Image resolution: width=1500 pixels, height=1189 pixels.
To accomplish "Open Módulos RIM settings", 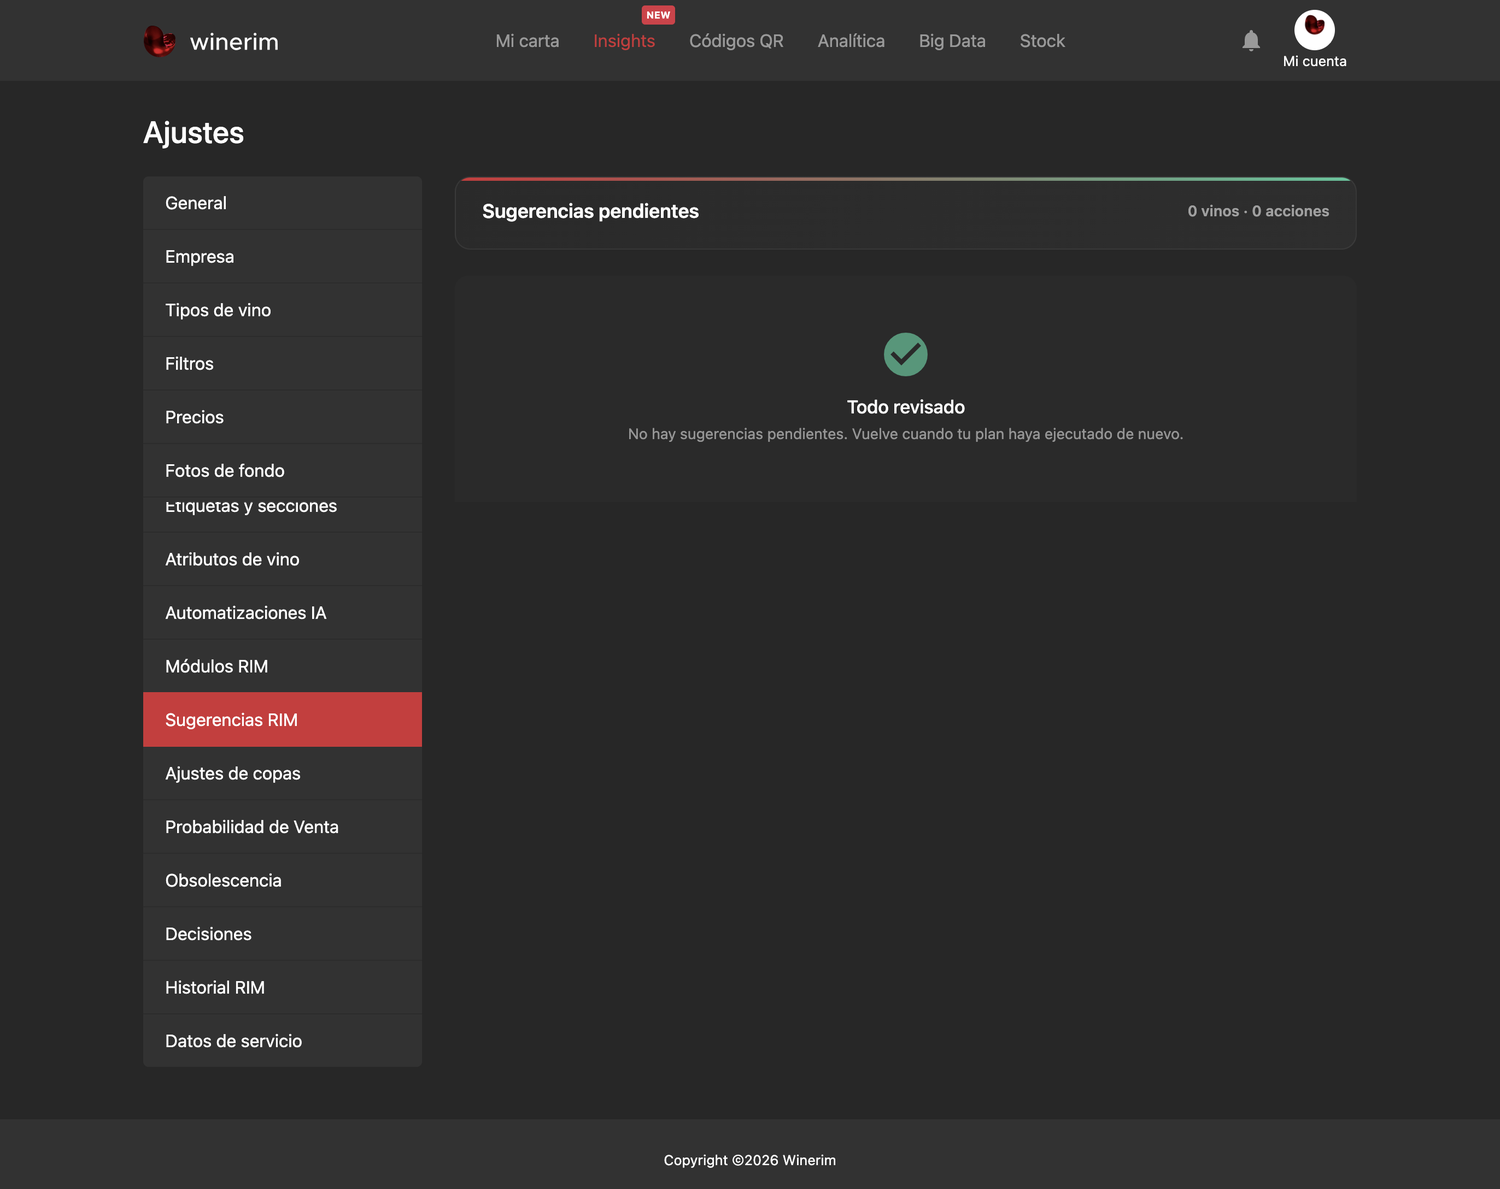I will coord(282,666).
